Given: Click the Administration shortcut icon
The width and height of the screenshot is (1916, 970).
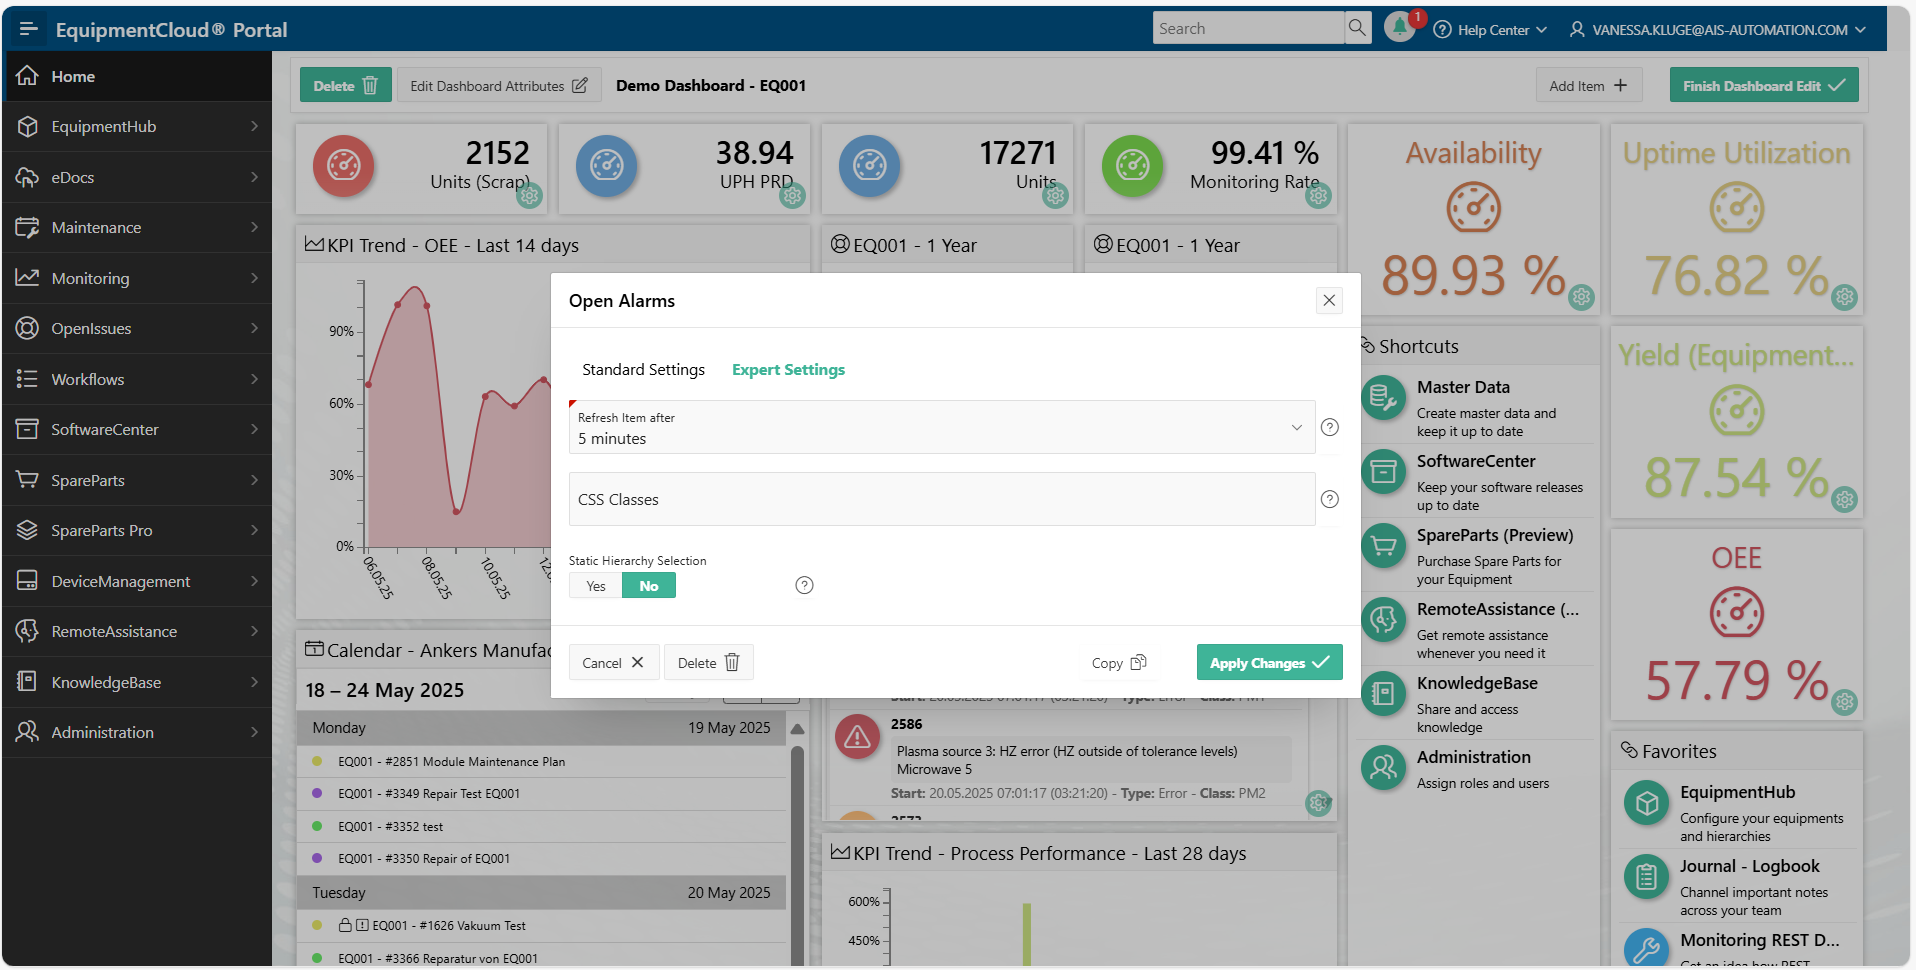Looking at the screenshot, I should [1384, 768].
